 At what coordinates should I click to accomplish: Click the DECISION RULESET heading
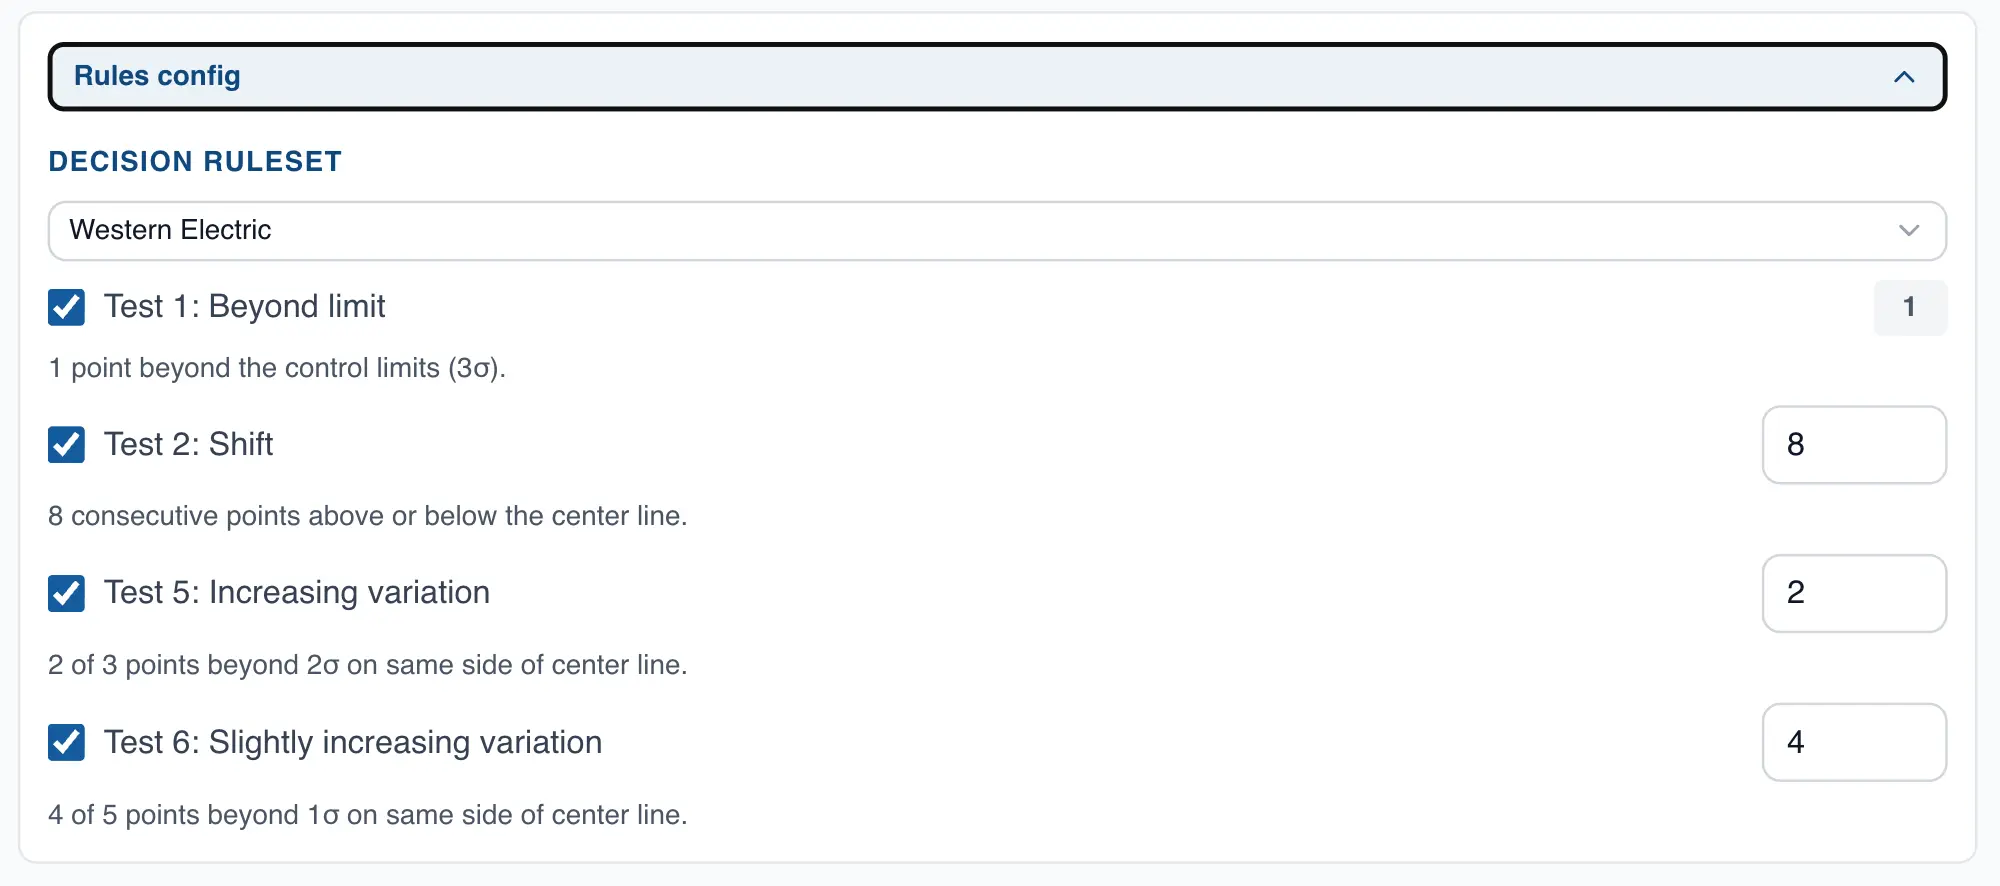pos(195,161)
